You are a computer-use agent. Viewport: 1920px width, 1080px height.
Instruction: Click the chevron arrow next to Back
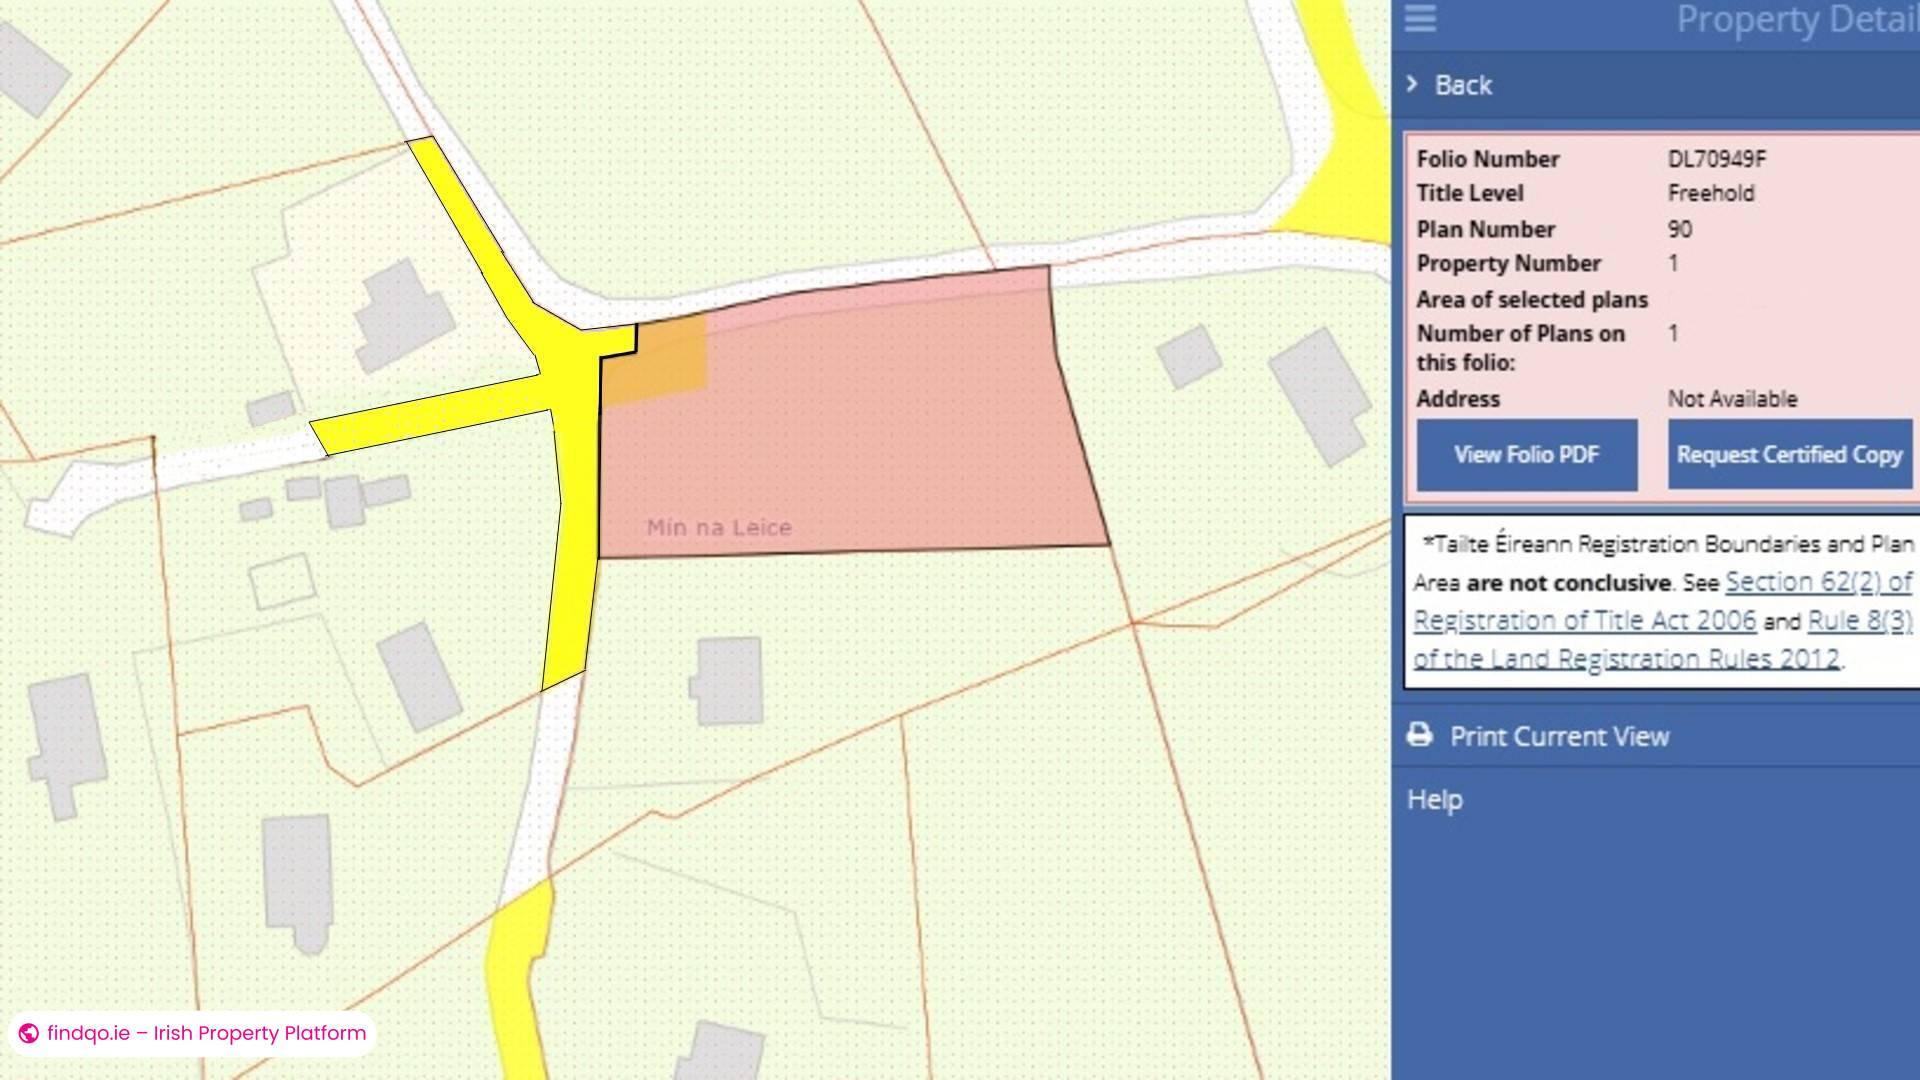pyautogui.click(x=1412, y=85)
